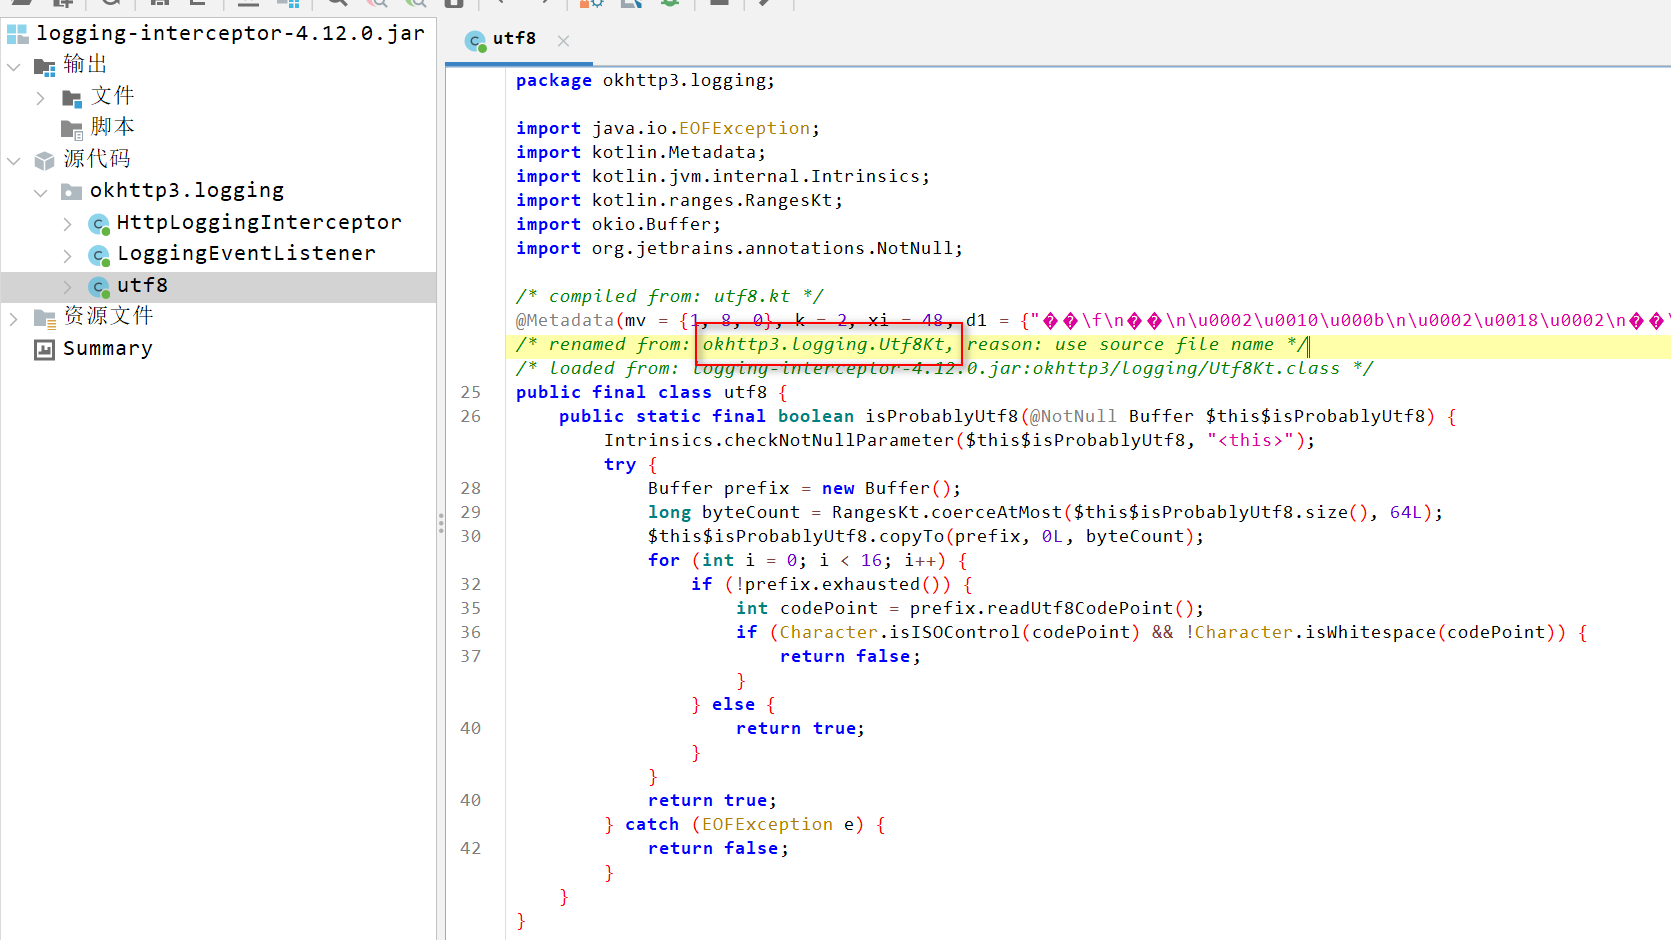Click line number 25 in the gutter
1671x940 pixels.
tap(471, 392)
